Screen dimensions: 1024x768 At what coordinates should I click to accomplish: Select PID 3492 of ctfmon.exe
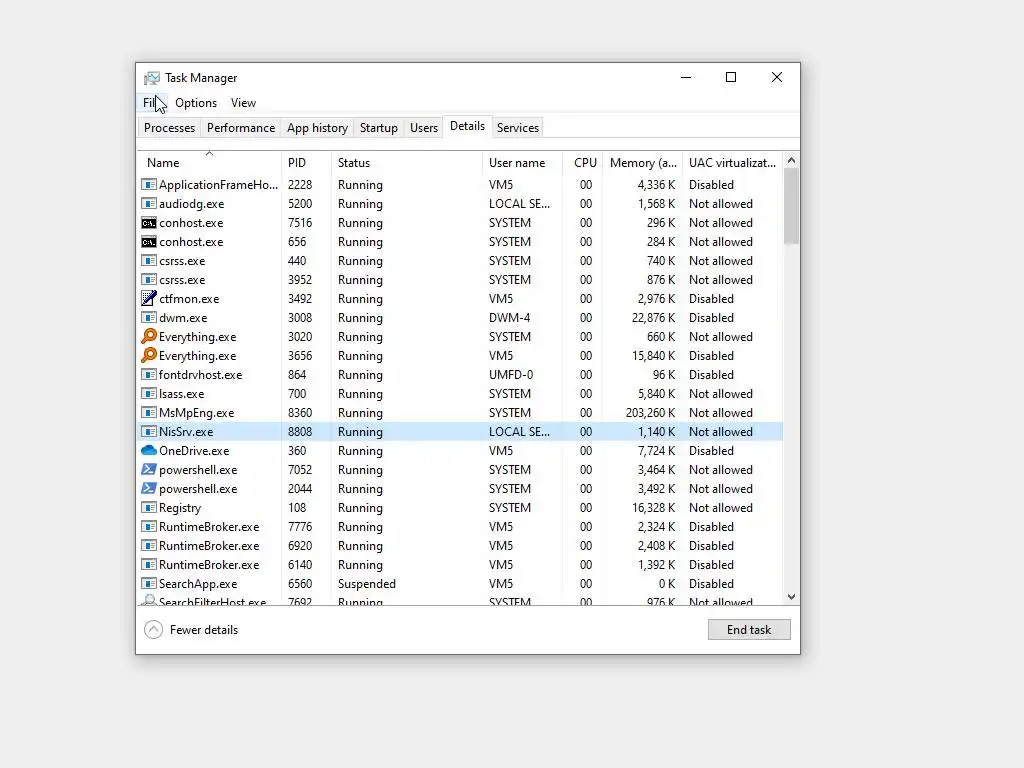point(300,299)
